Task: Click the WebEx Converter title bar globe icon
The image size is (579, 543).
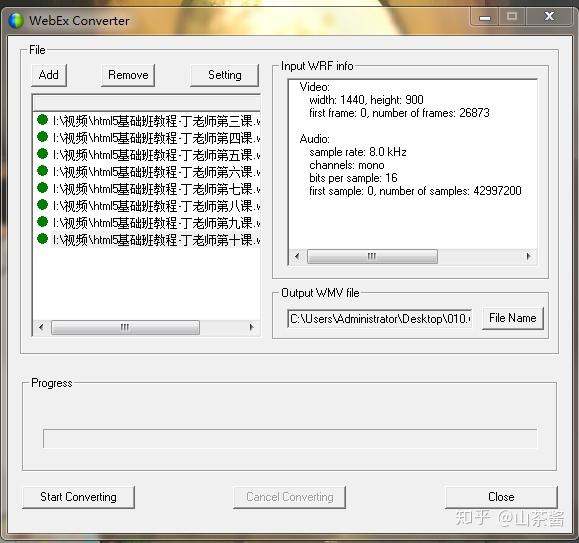Action: pos(16,21)
